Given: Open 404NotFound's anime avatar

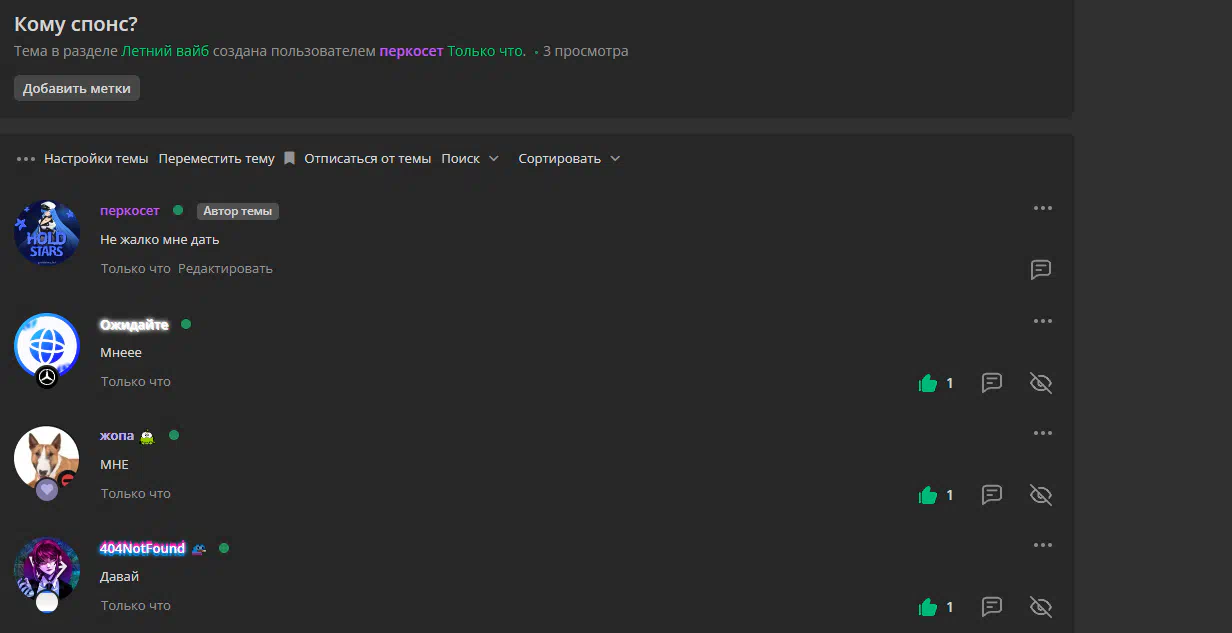Looking at the screenshot, I should [x=47, y=570].
